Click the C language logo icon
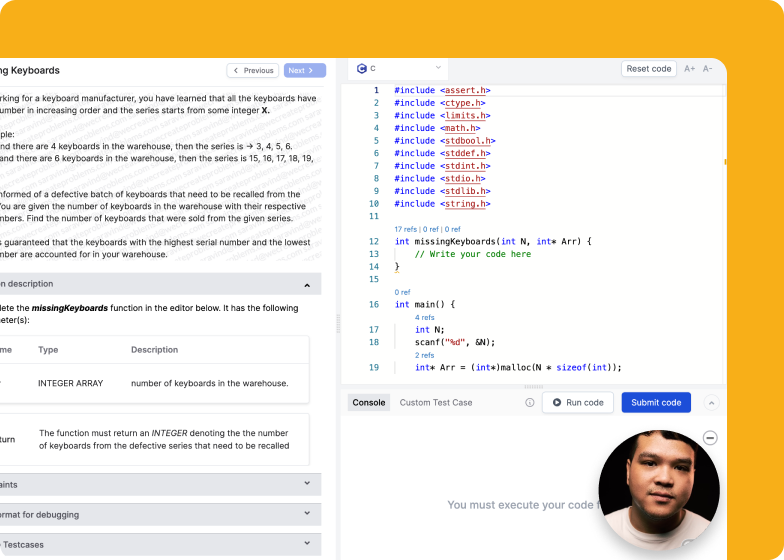The image size is (784, 560). tap(361, 69)
